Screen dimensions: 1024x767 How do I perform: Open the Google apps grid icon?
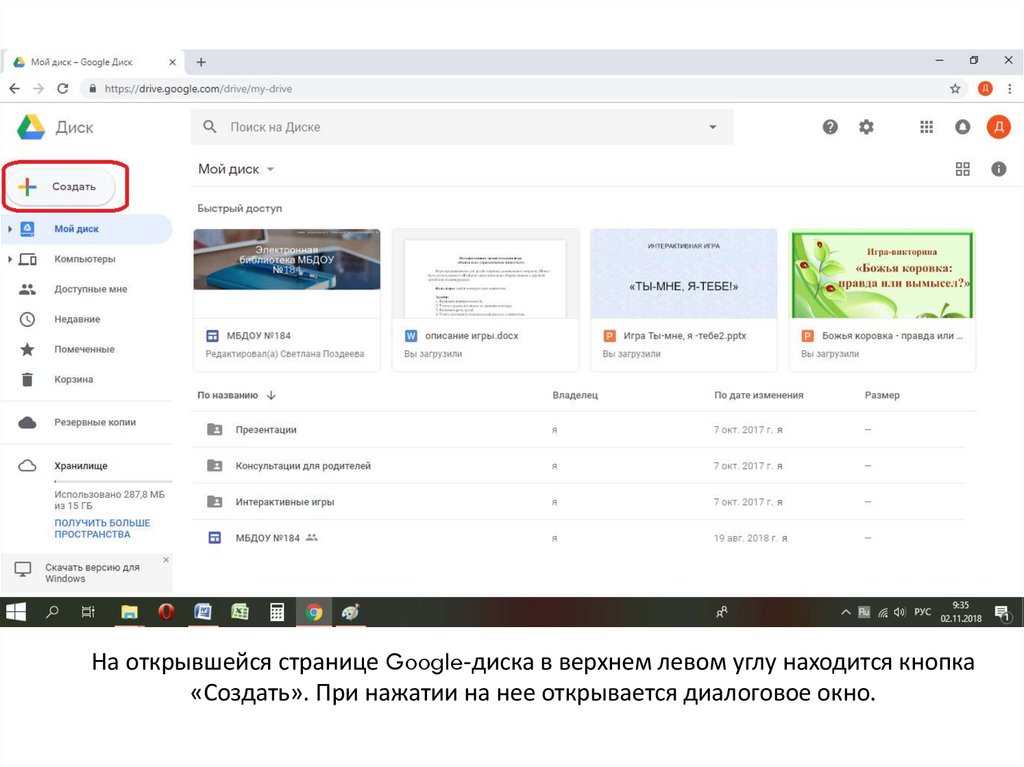point(926,127)
